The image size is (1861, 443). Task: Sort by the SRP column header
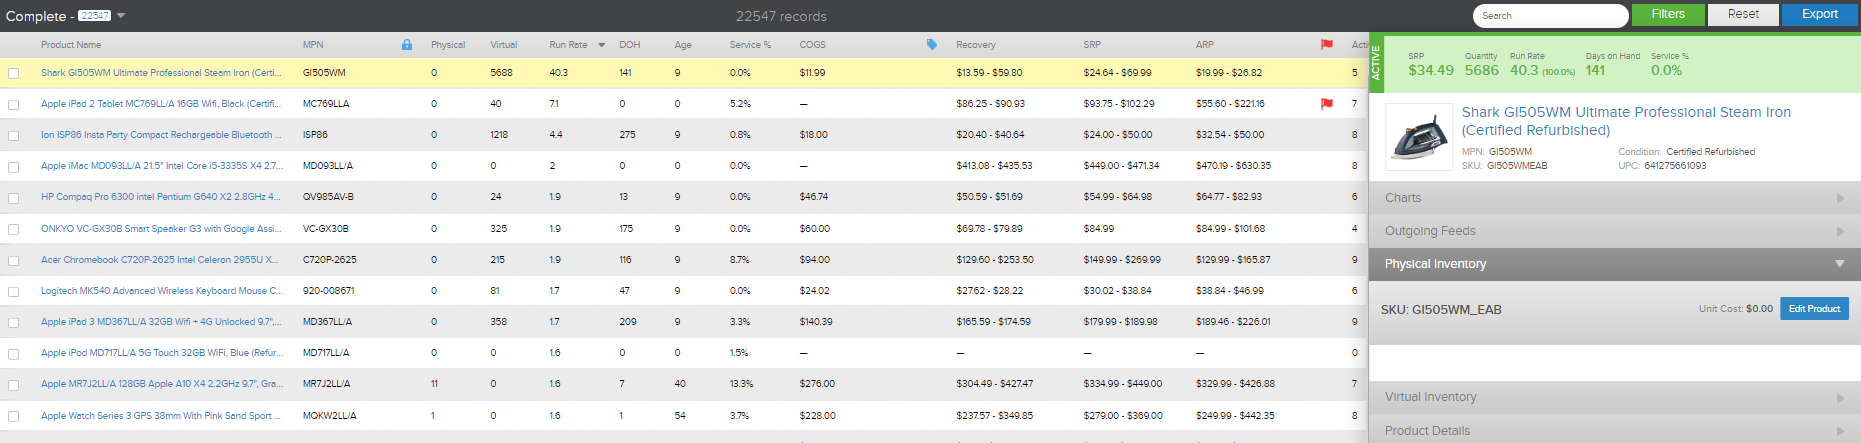(x=1092, y=45)
